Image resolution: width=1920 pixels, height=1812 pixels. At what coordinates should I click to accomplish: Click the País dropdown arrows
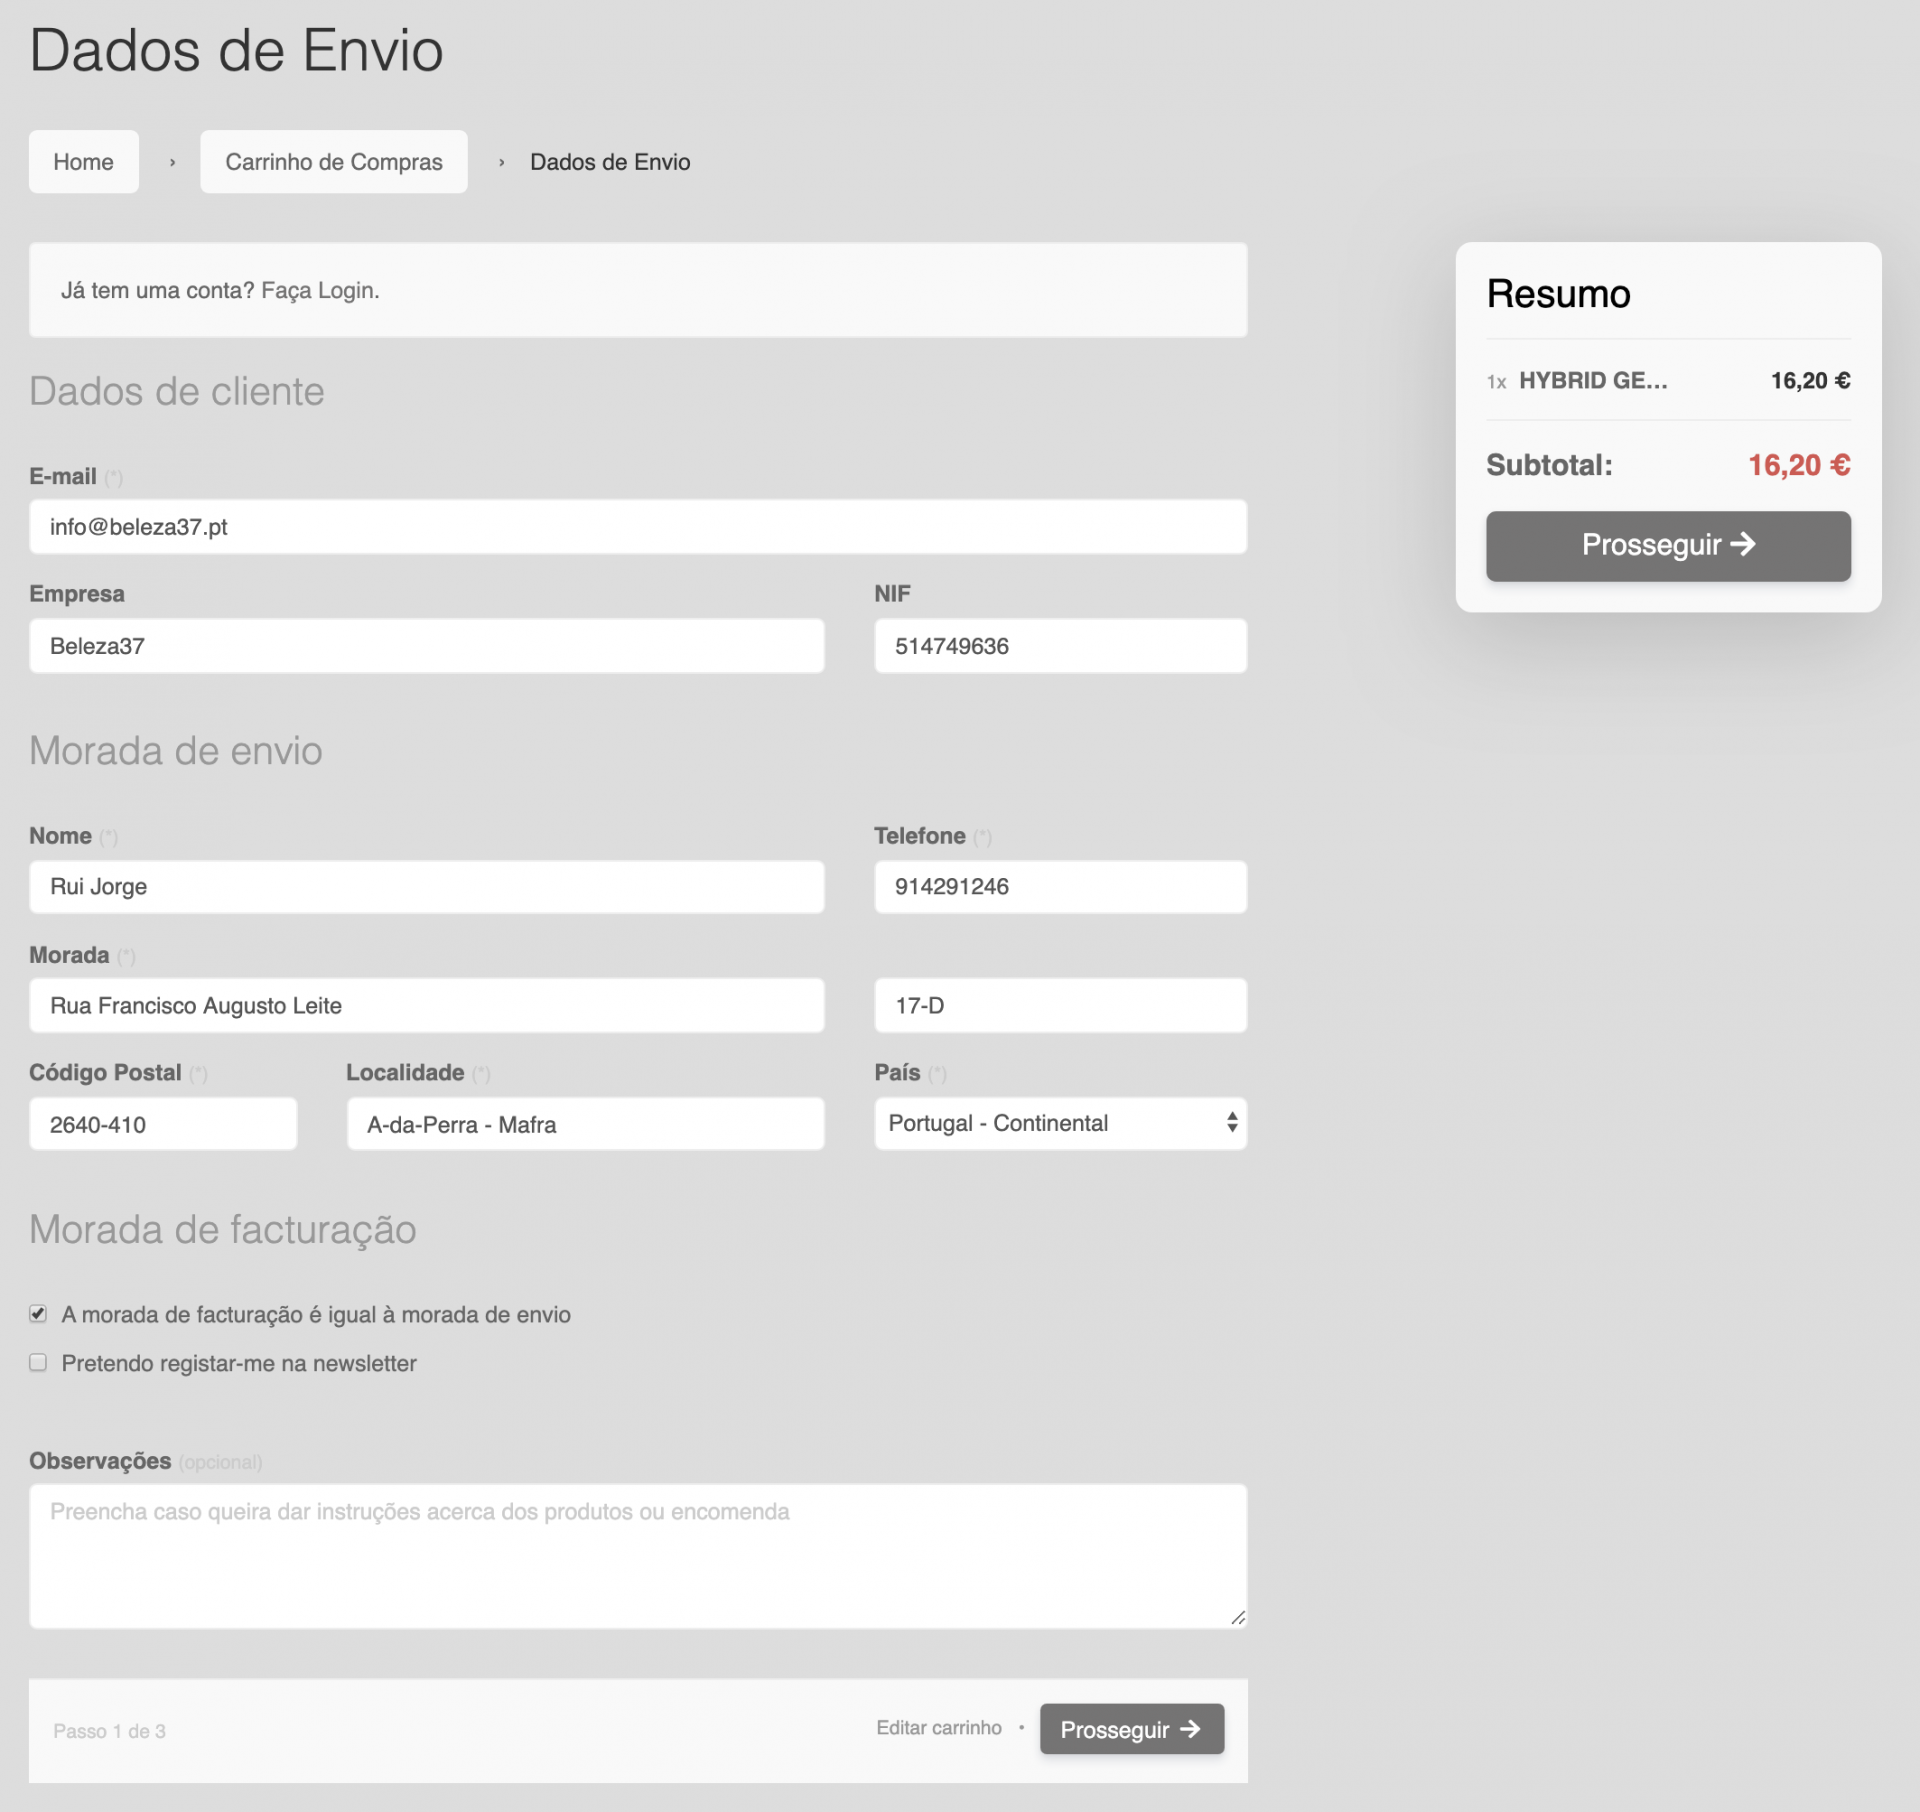[x=1231, y=1123]
